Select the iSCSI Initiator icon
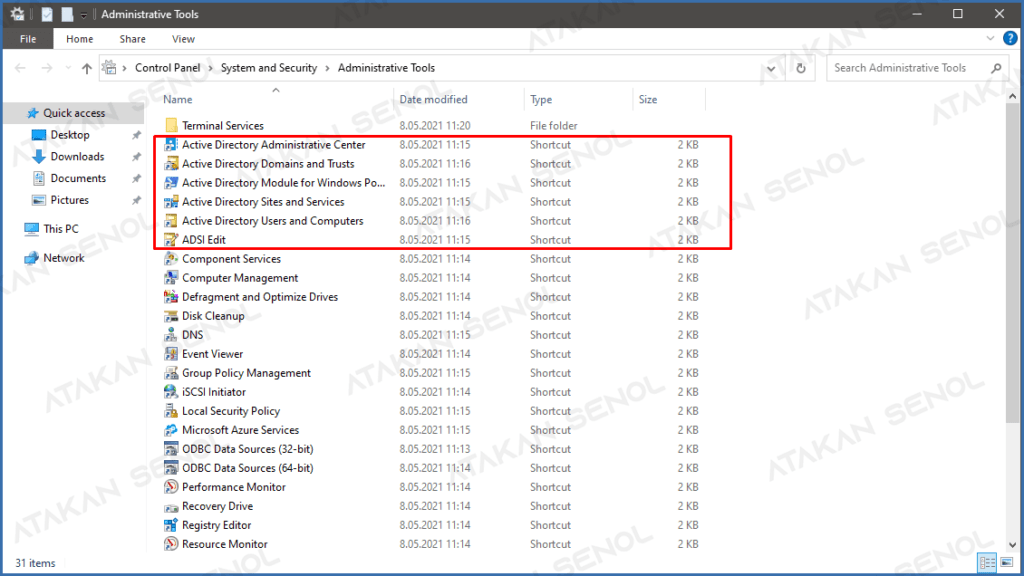The width and height of the screenshot is (1024, 576). [171, 392]
